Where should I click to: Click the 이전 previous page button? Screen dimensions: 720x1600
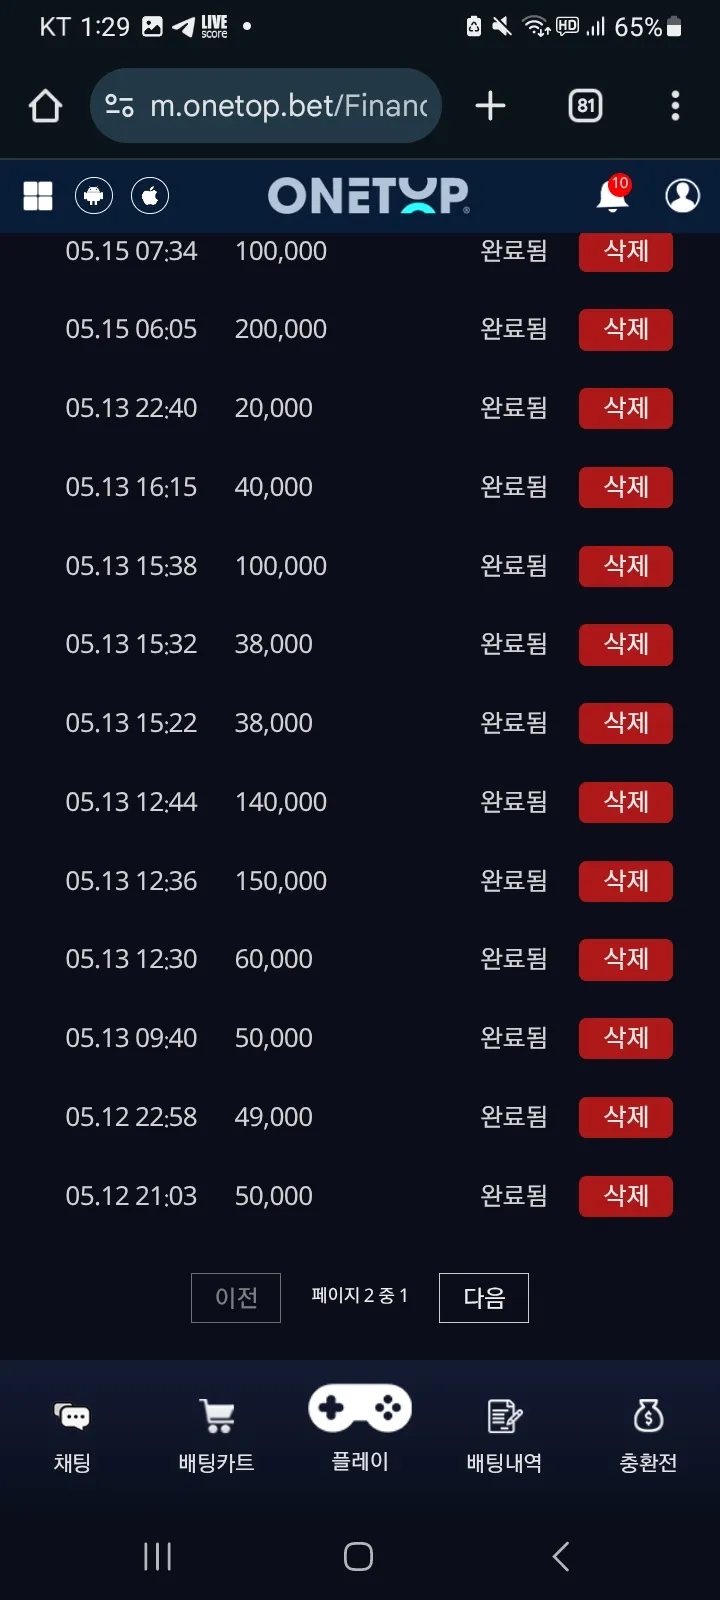pos(236,1298)
